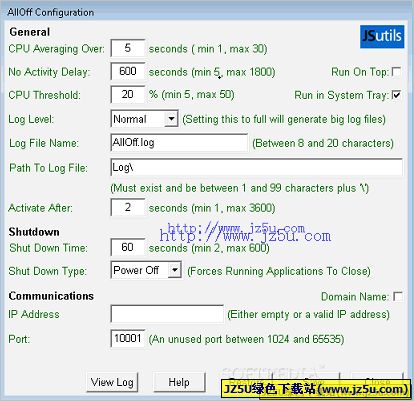Click the No Activity Delay field
Image resolution: width=414 pixels, height=401 pixels.
pos(128,71)
